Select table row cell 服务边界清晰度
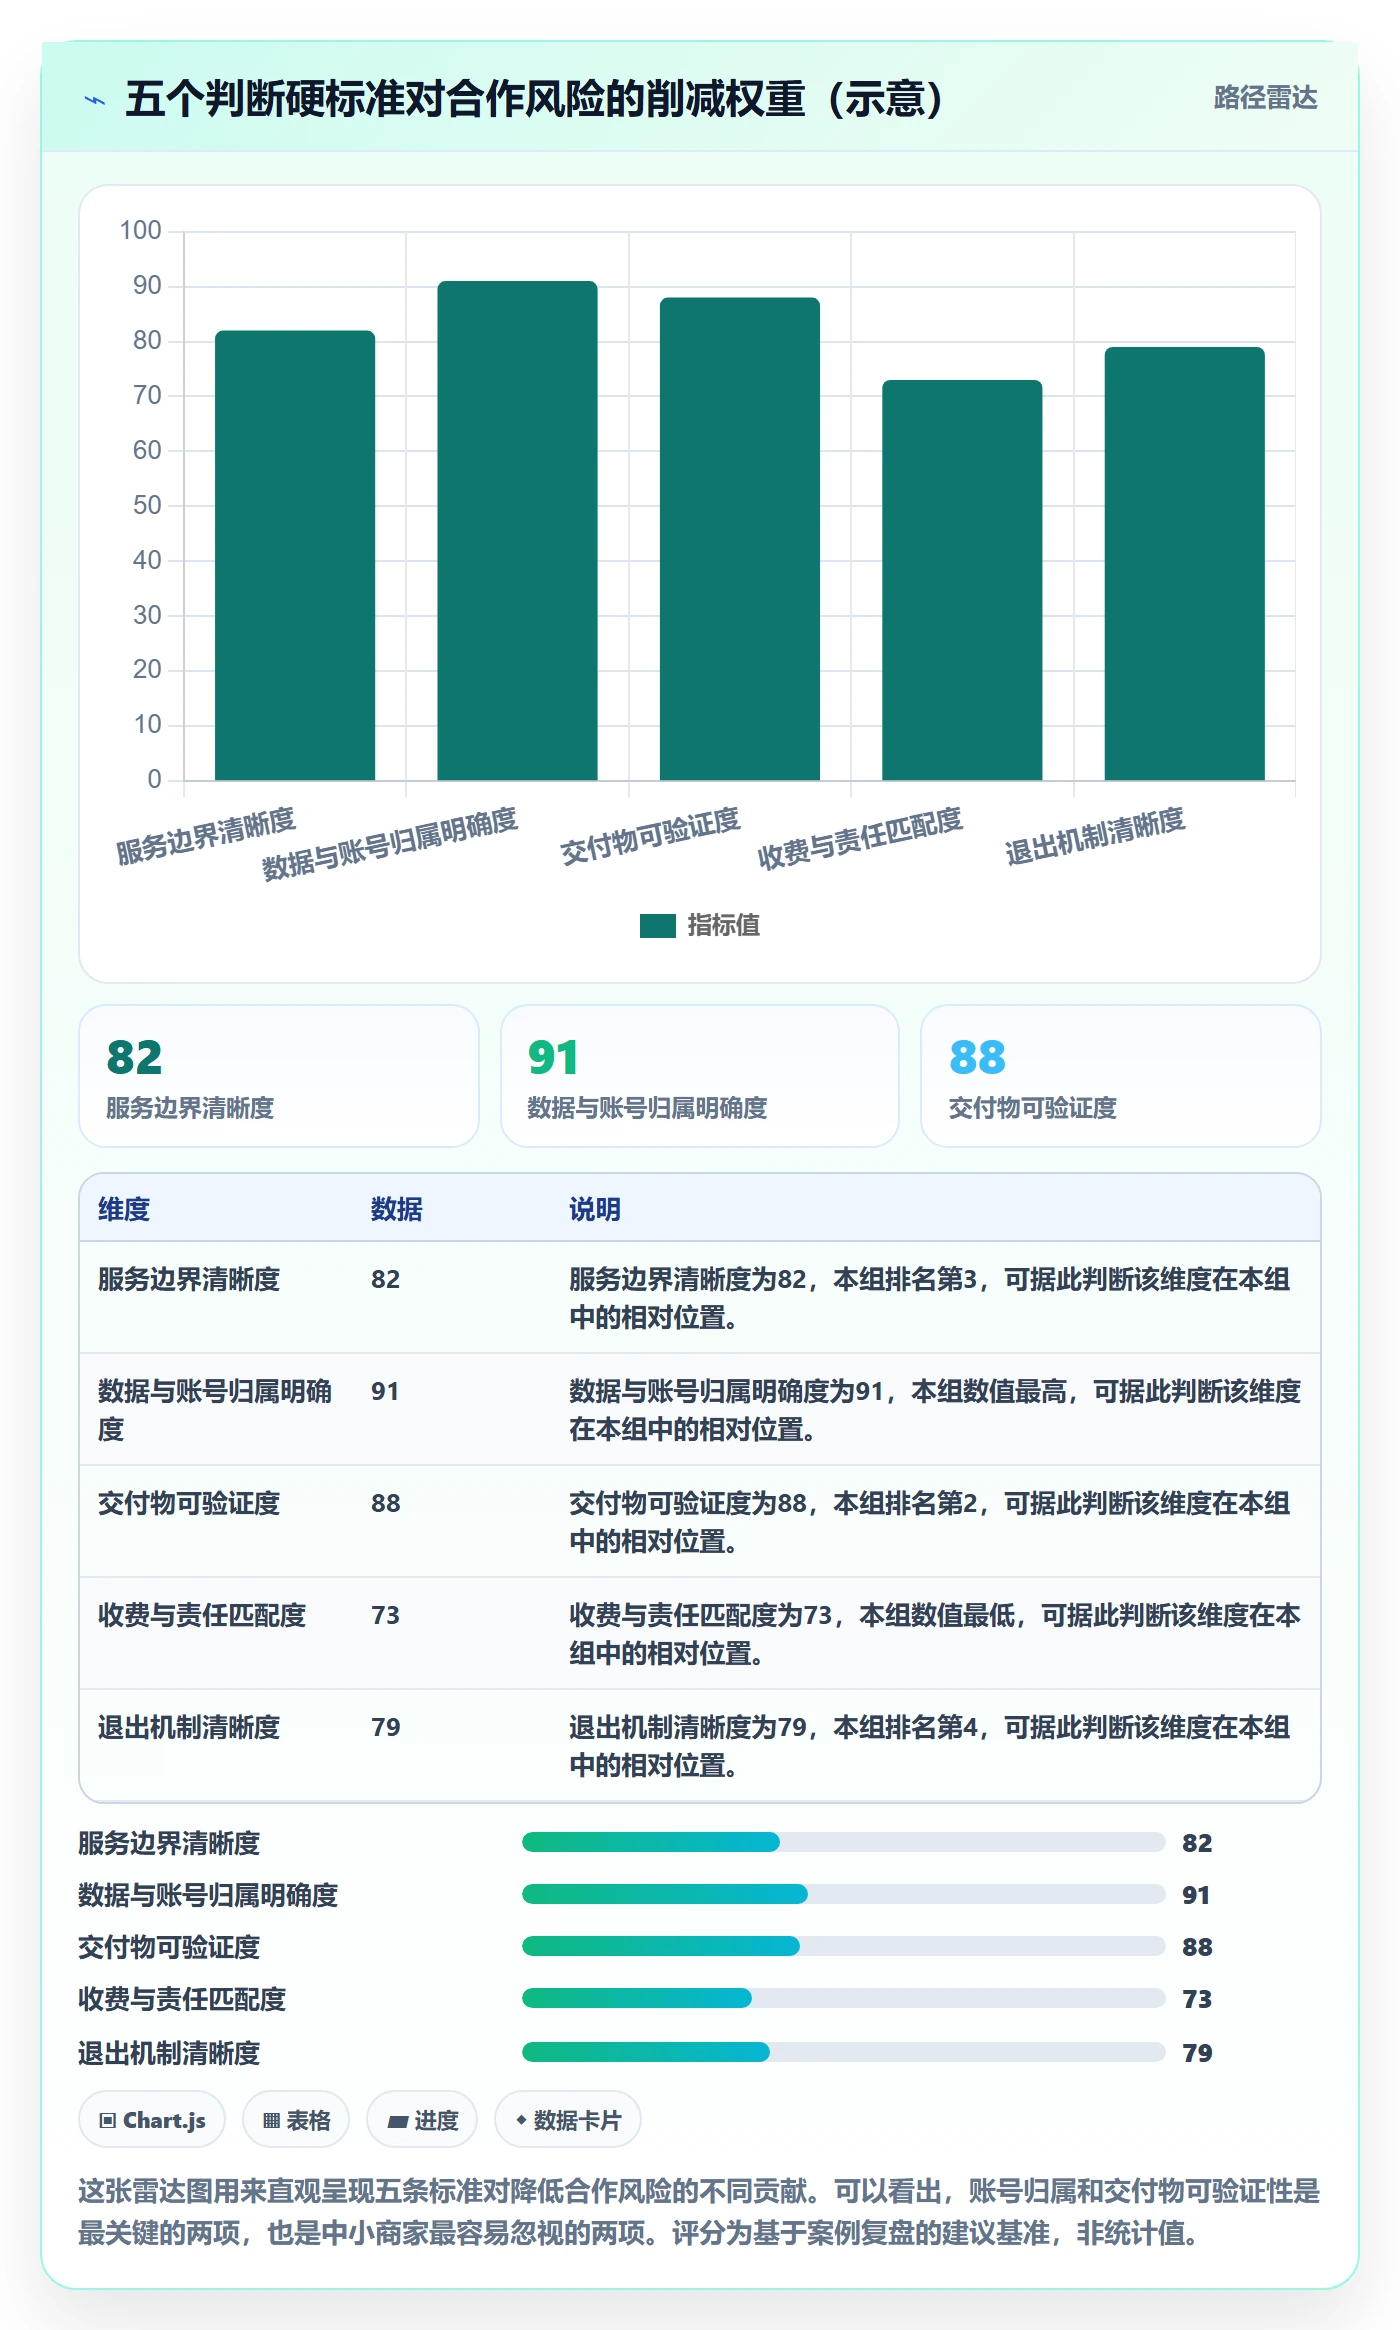Image resolution: width=1400 pixels, height=2330 pixels. point(189,1279)
